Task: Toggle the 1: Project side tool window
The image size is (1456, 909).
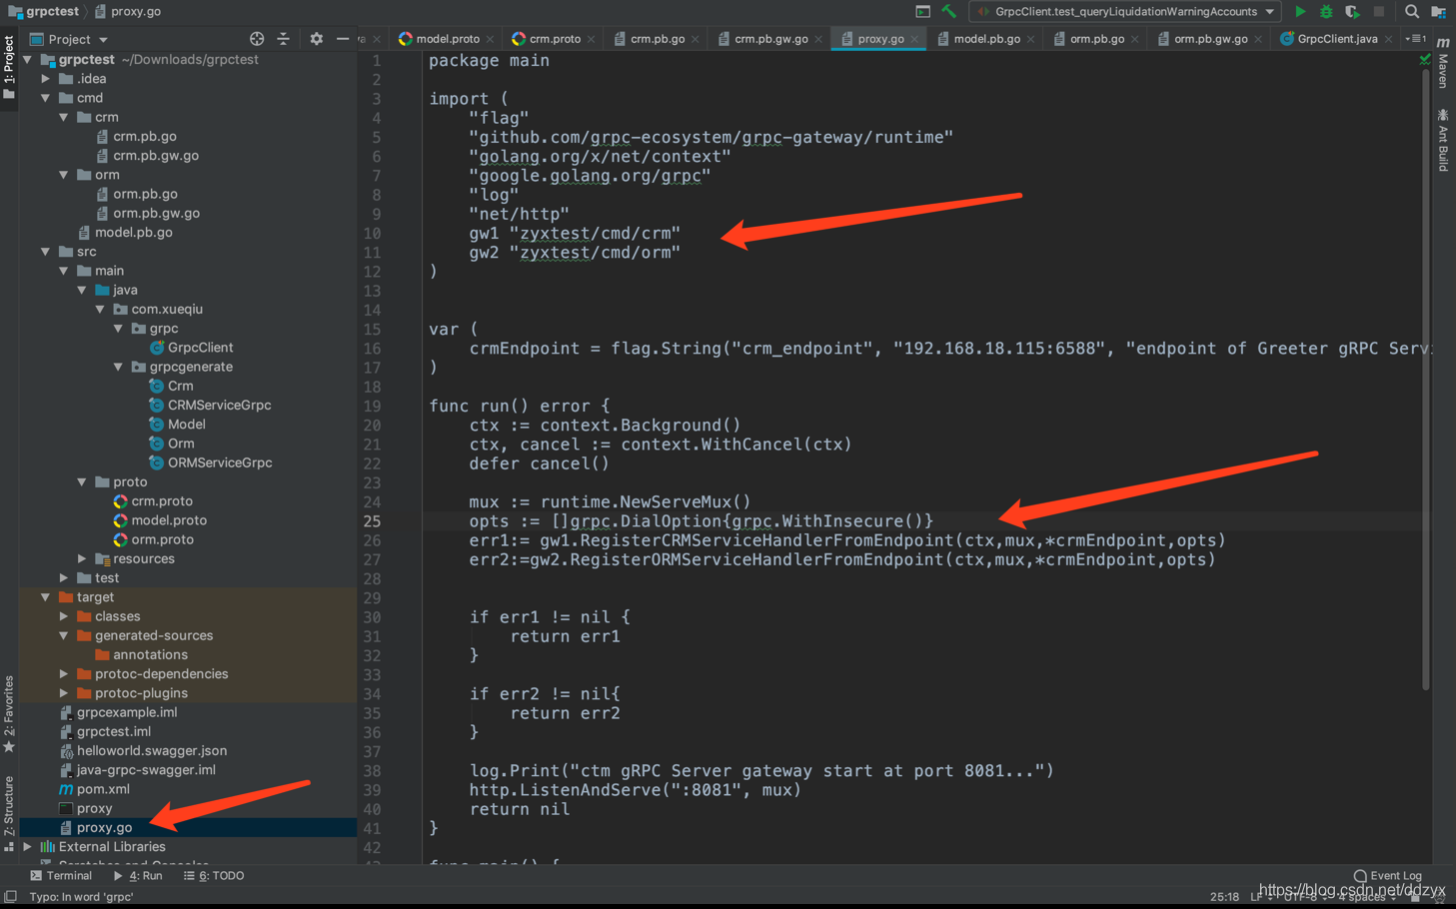Action: [9, 68]
